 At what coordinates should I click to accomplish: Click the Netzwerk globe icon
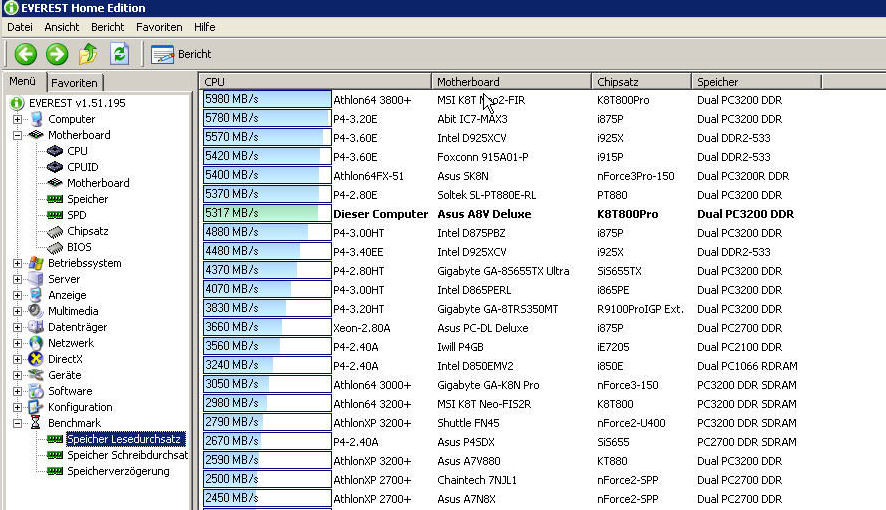pos(36,343)
